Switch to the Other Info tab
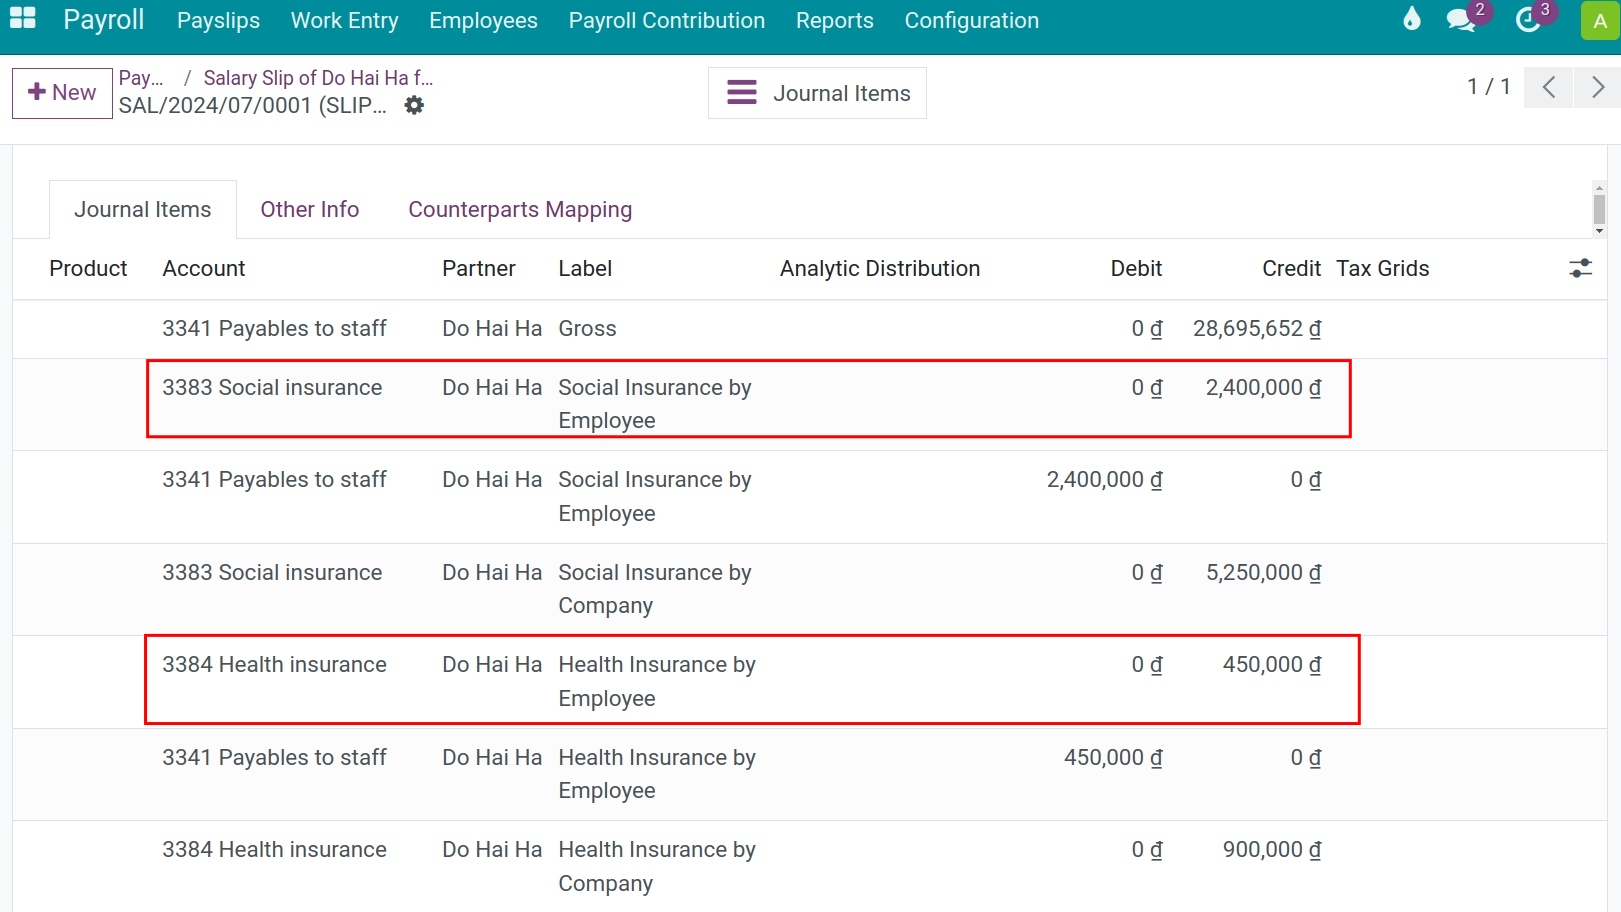The width and height of the screenshot is (1621, 912). 310,209
